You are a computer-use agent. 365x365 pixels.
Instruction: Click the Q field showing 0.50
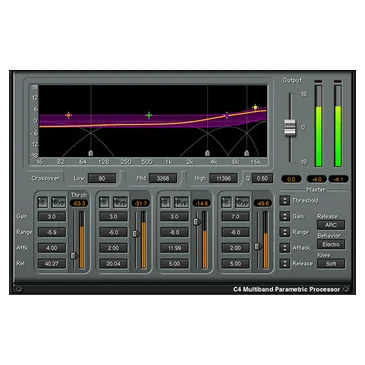click(x=262, y=178)
